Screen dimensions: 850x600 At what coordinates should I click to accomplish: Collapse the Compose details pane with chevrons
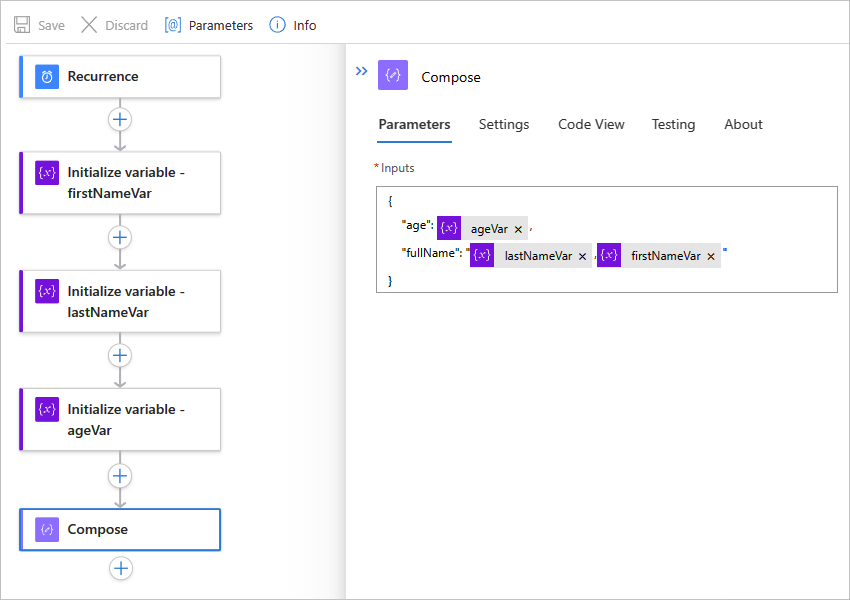361,71
